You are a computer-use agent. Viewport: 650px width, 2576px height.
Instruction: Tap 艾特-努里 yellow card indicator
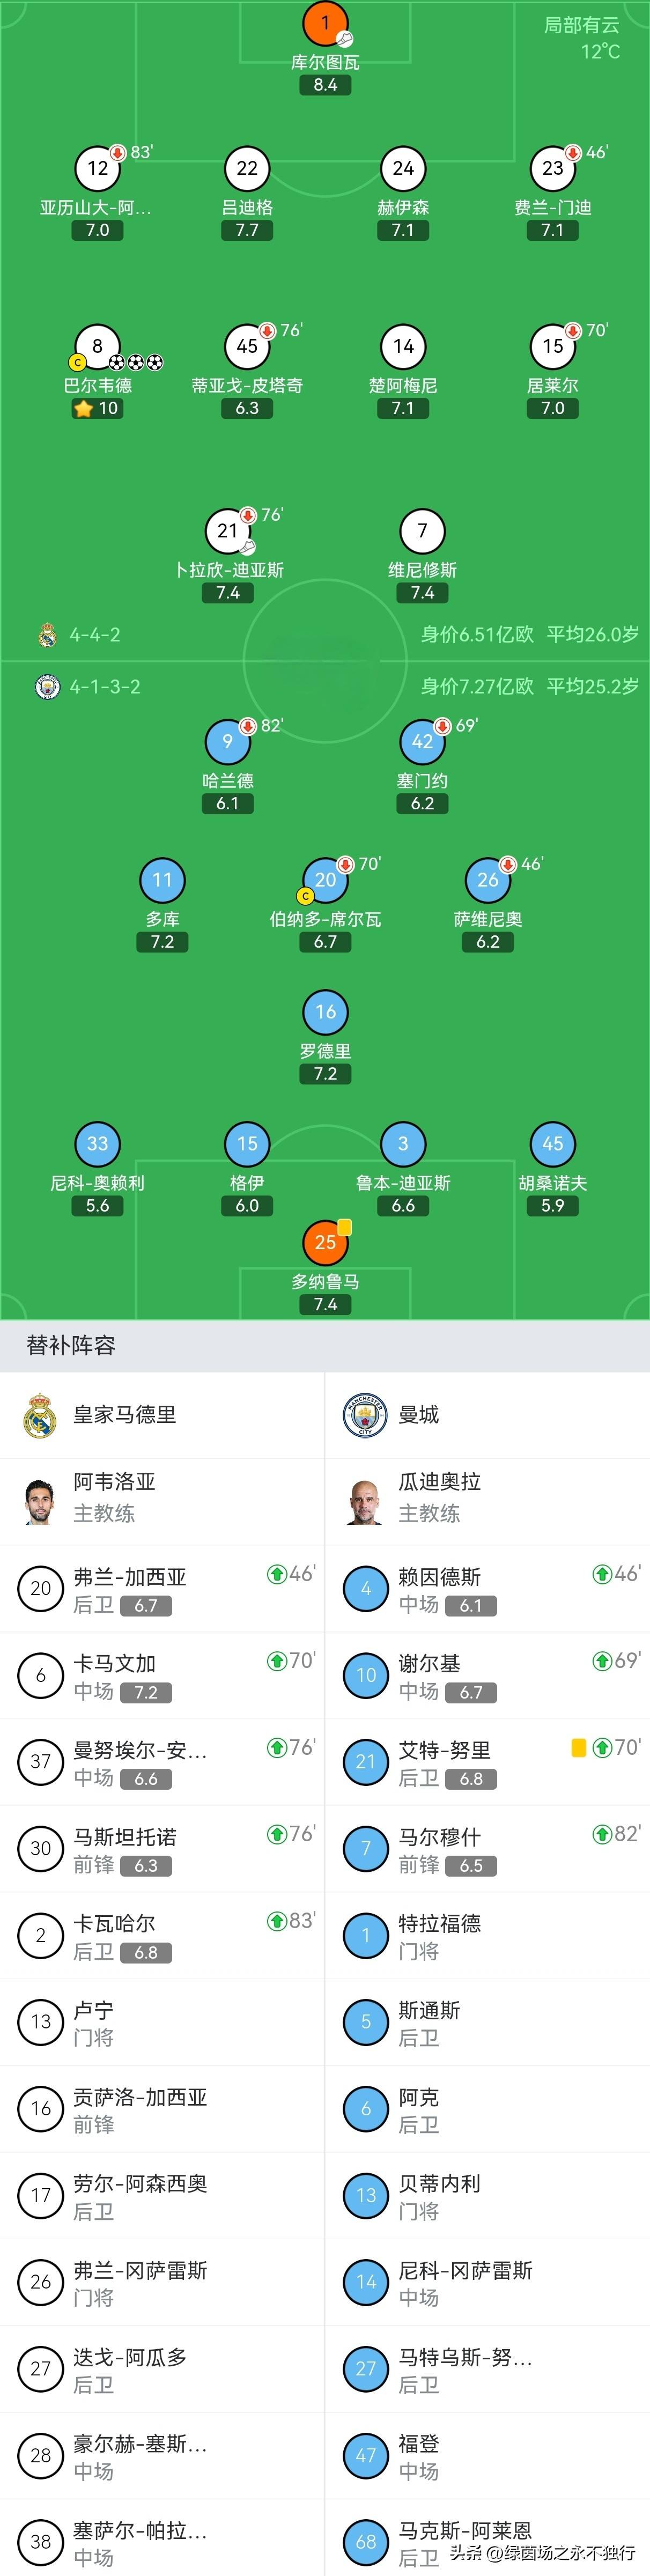(x=578, y=1749)
